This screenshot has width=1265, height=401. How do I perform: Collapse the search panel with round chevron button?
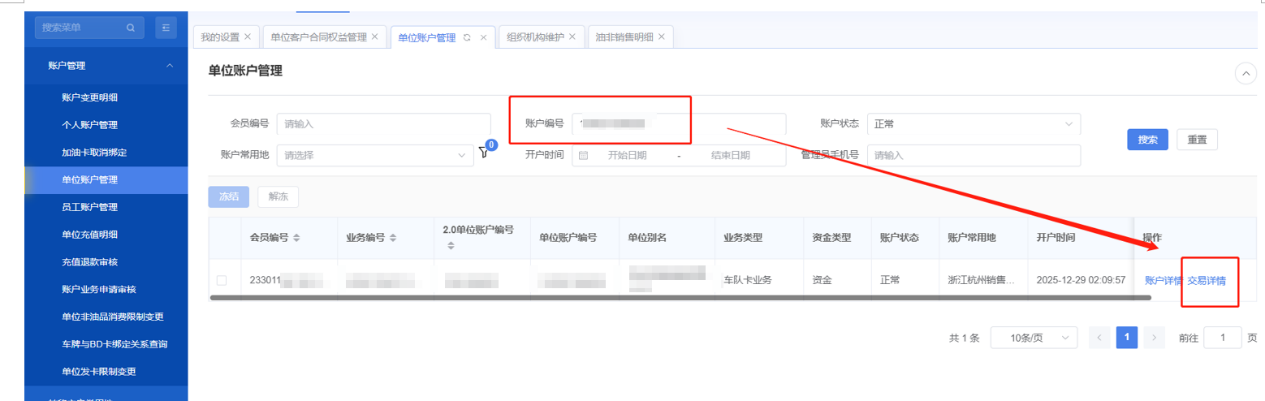(1246, 73)
